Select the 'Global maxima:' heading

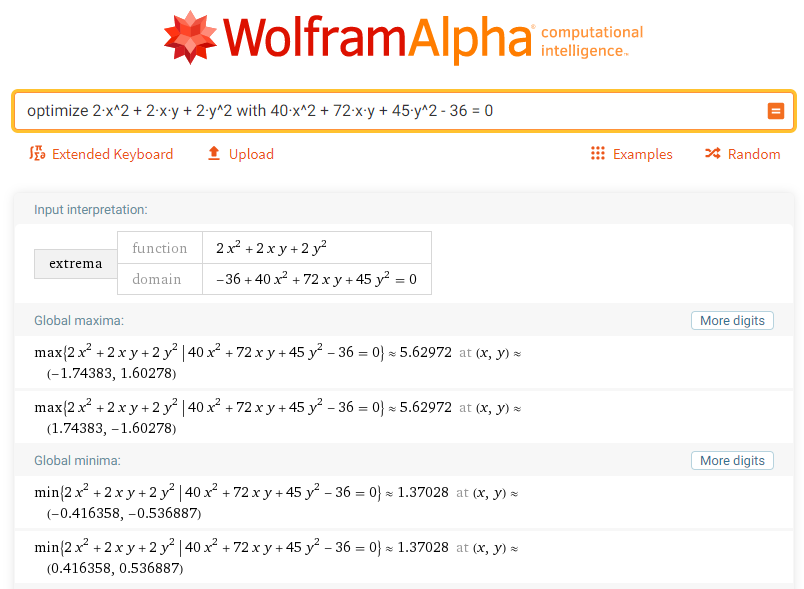click(79, 320)
